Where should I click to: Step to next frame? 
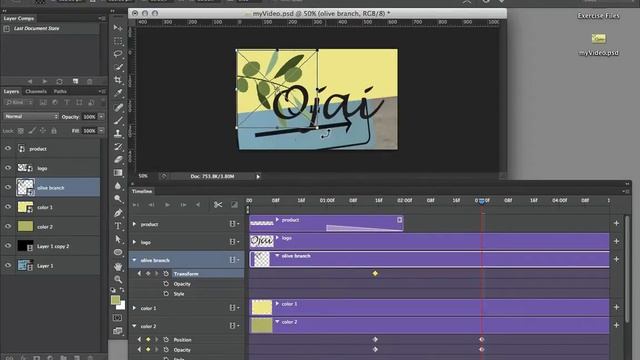[x=183, y=204]
